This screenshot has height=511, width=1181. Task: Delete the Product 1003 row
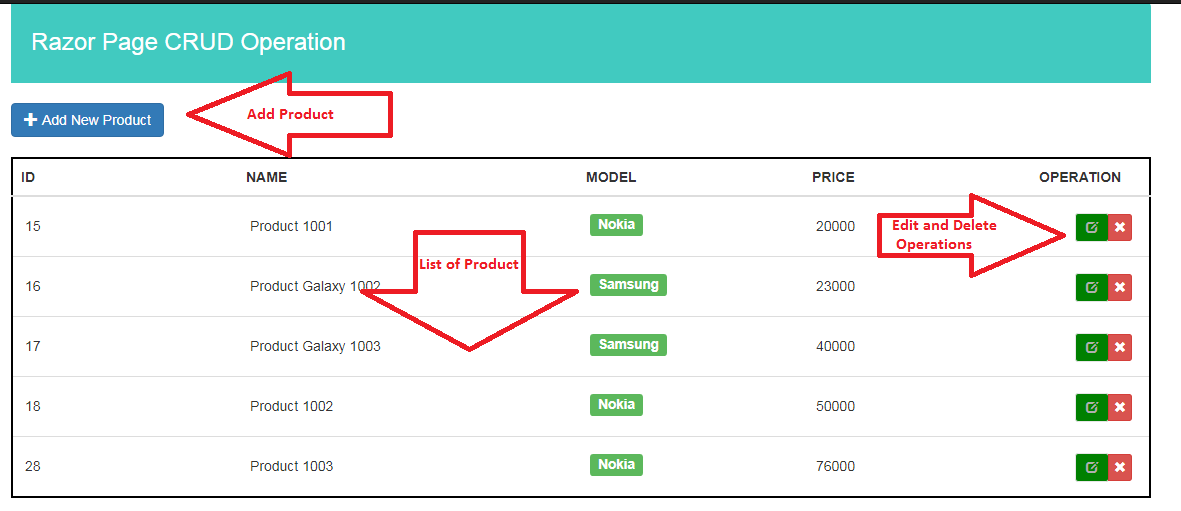tap(1120, 467)
